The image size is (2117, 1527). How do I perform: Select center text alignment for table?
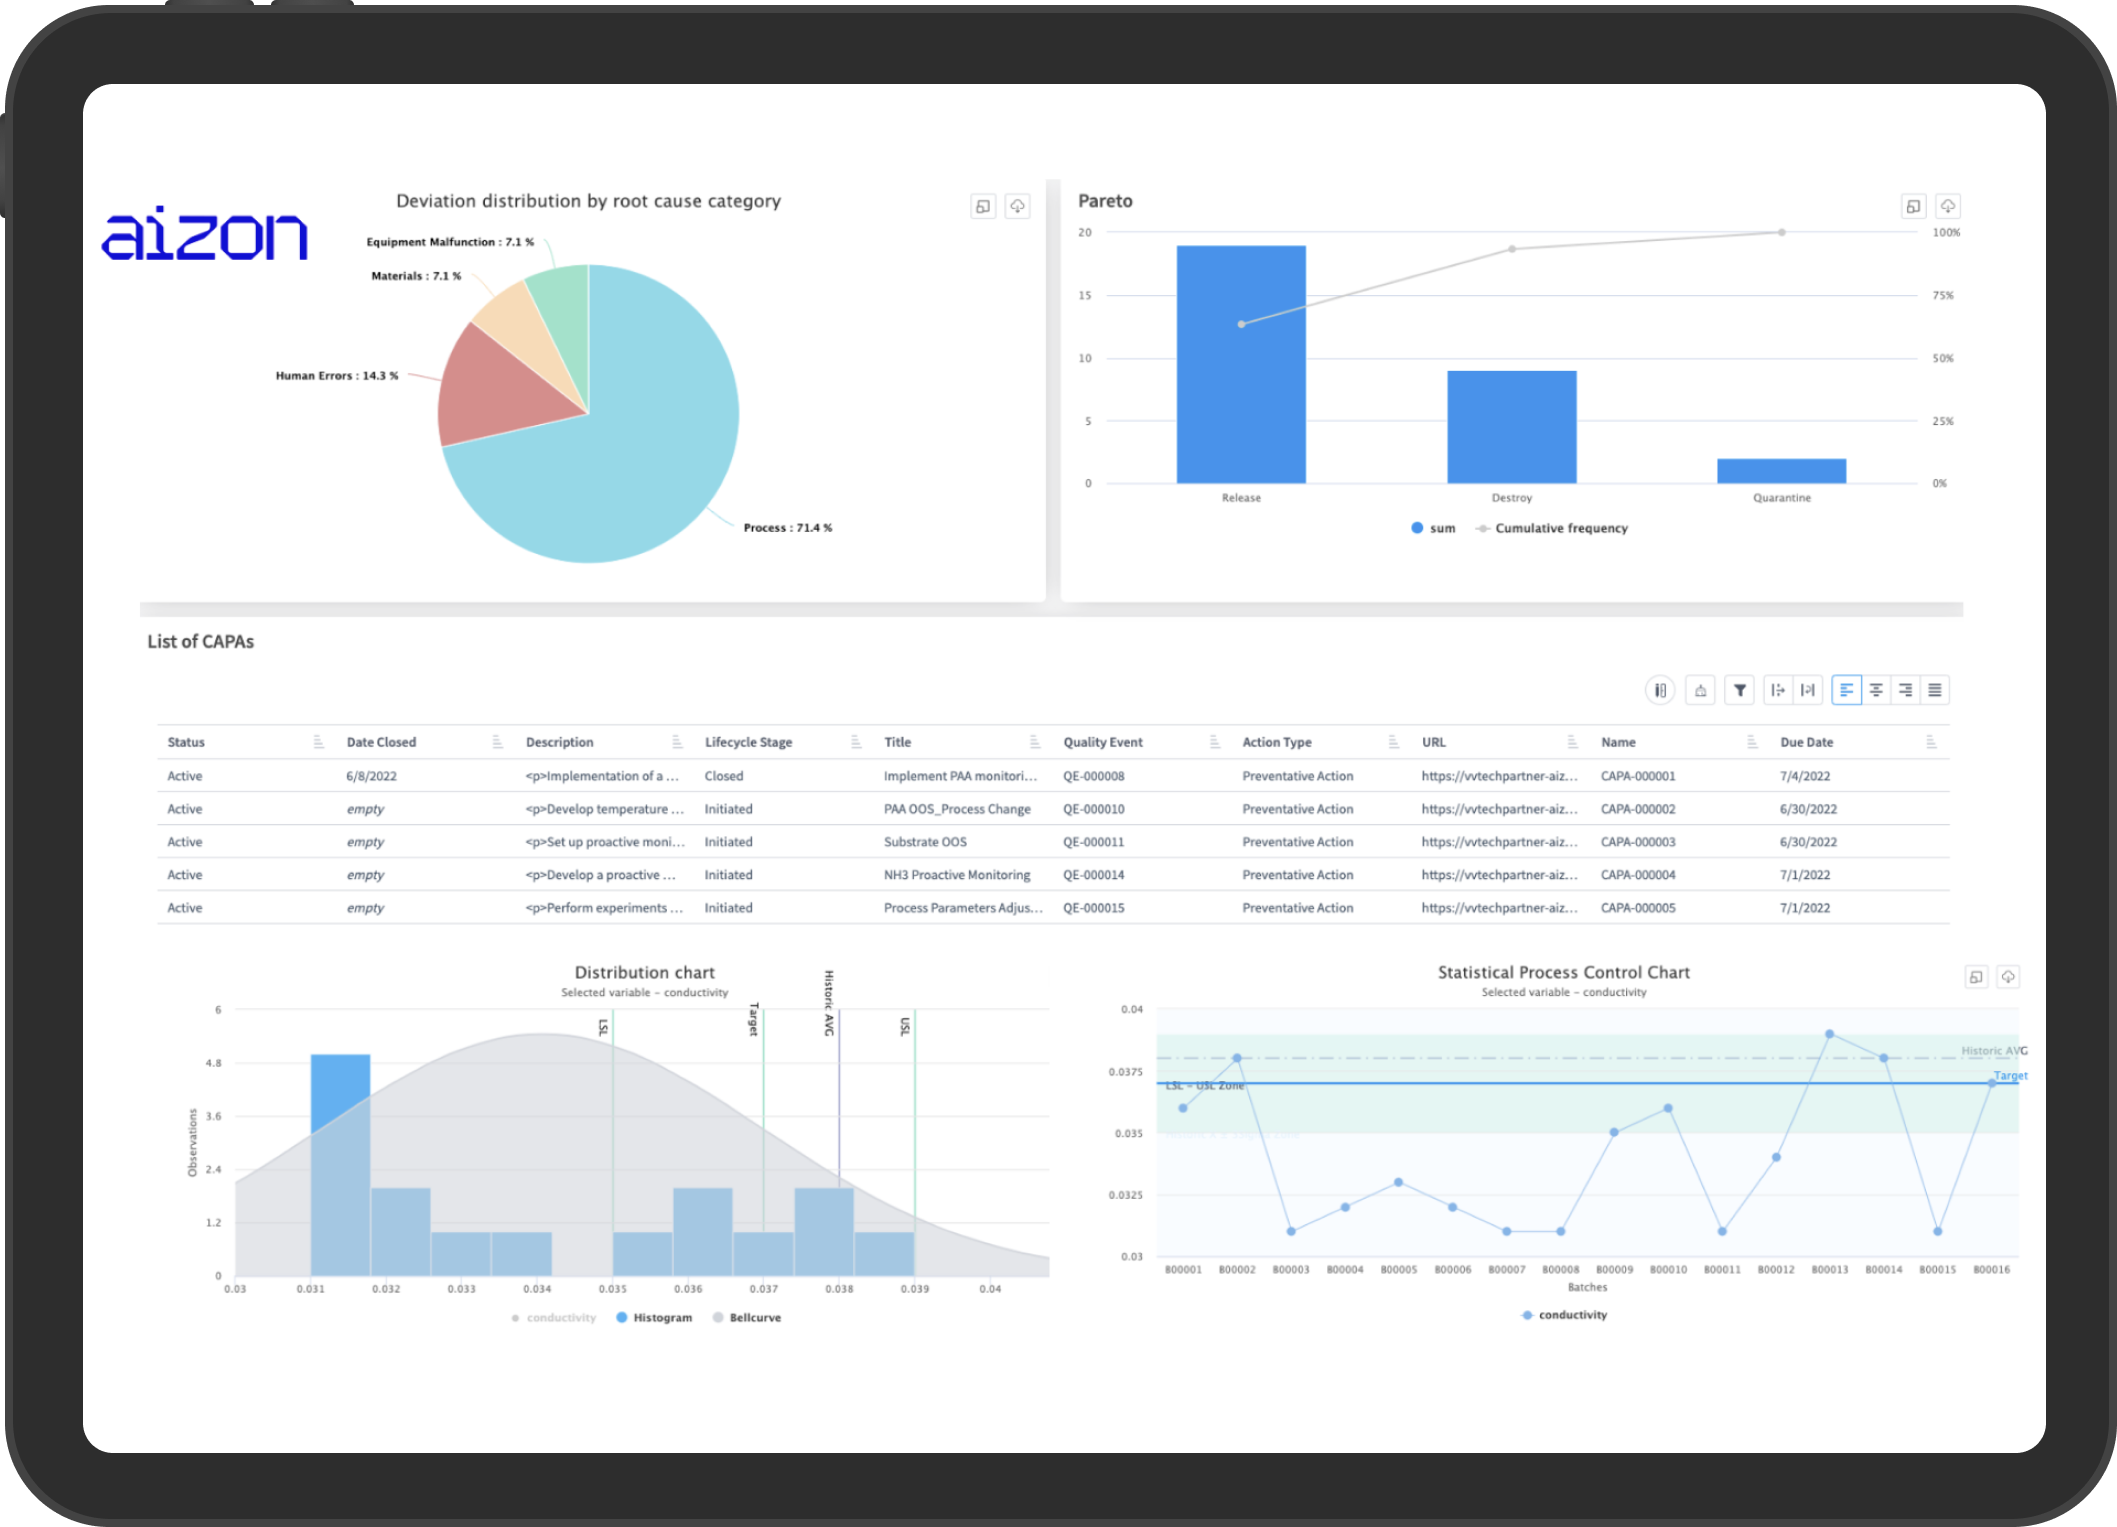[x=1876, y=690]
